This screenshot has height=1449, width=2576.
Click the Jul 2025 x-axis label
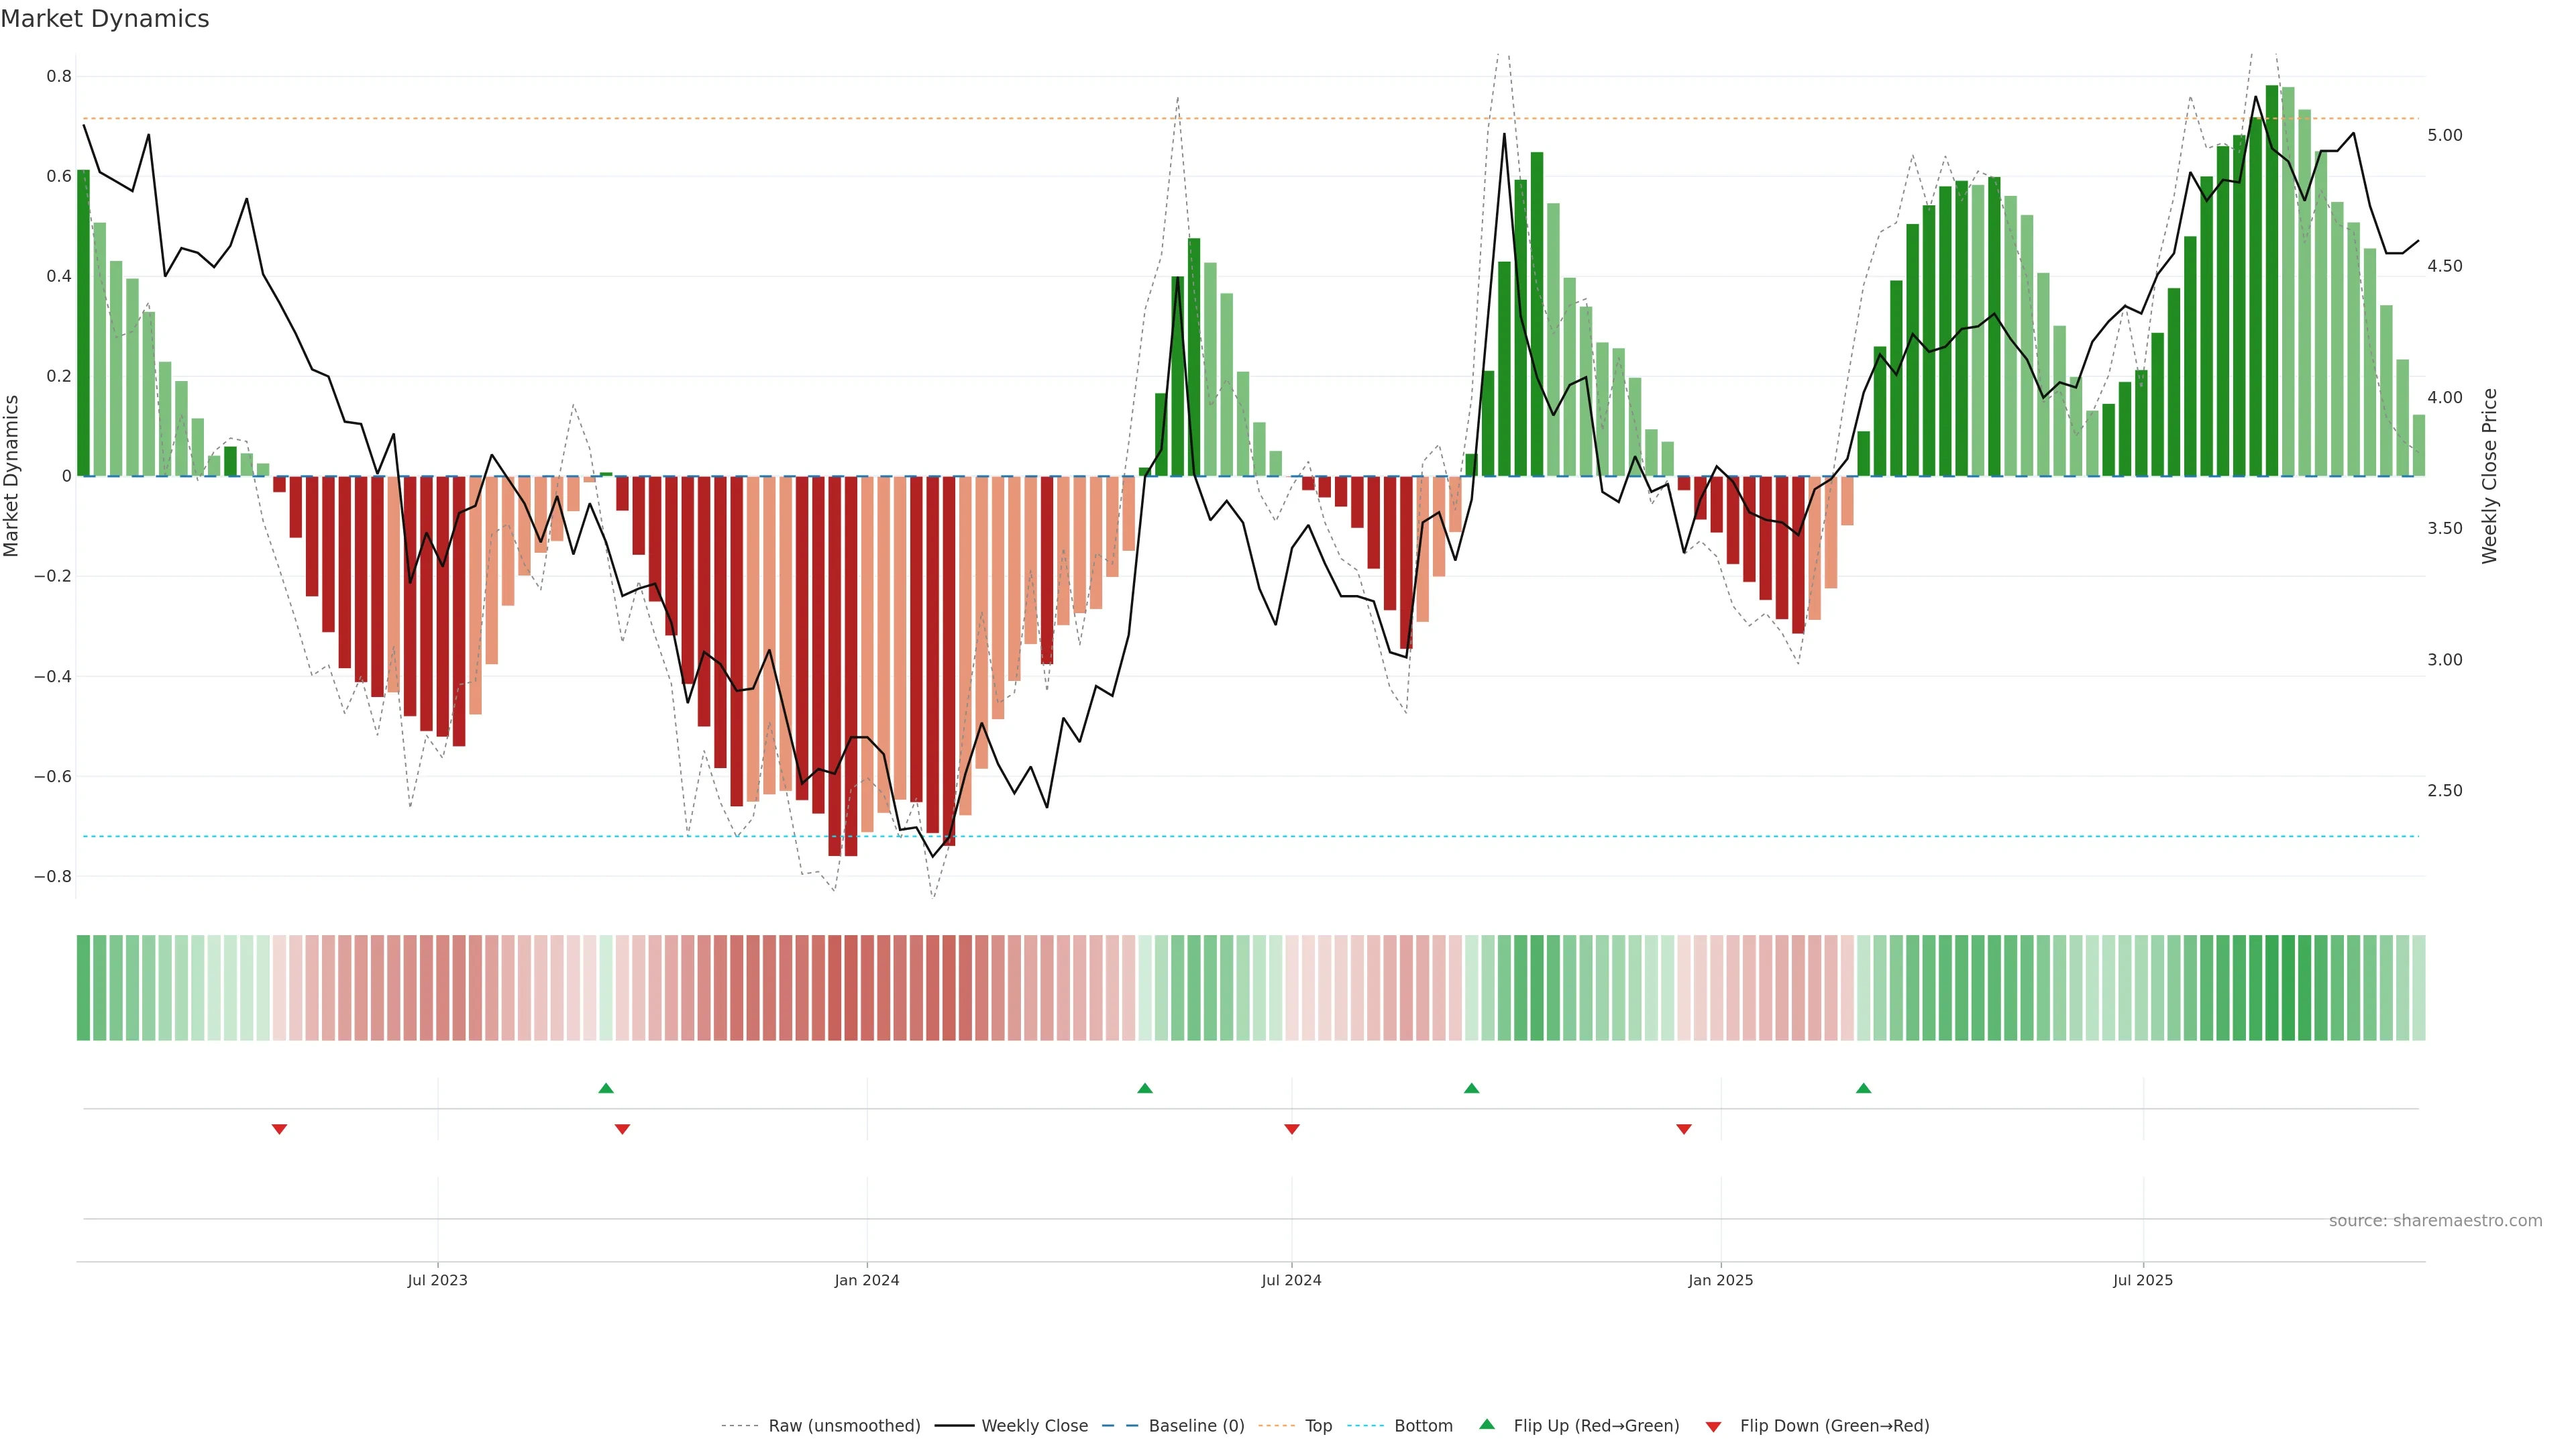[x=2142, y=1280]
